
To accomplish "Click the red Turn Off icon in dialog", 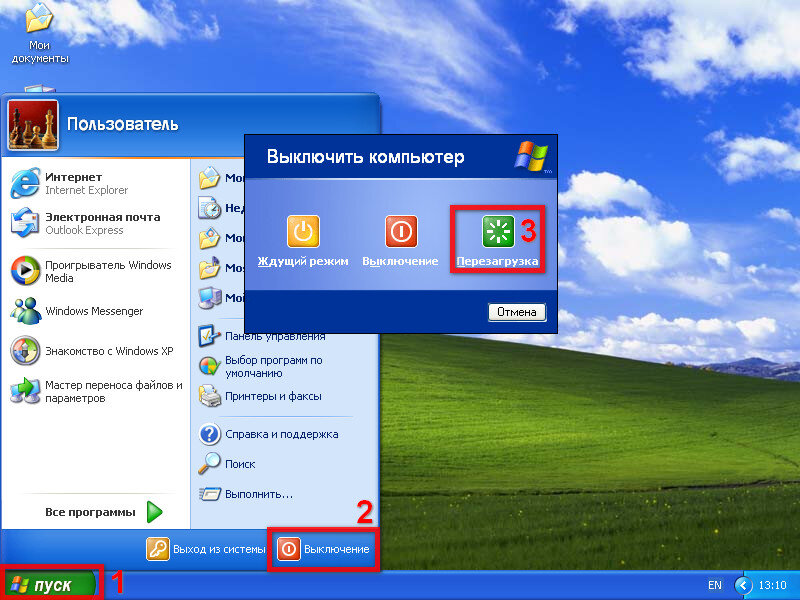I will point(401,231).
